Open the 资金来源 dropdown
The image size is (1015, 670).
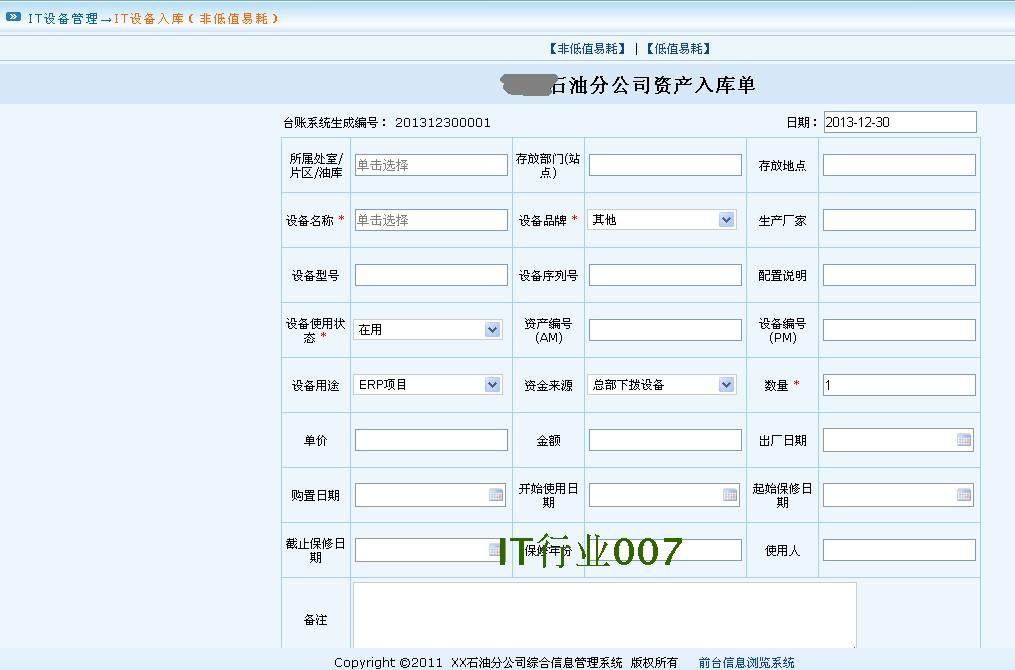coord(726,385)
